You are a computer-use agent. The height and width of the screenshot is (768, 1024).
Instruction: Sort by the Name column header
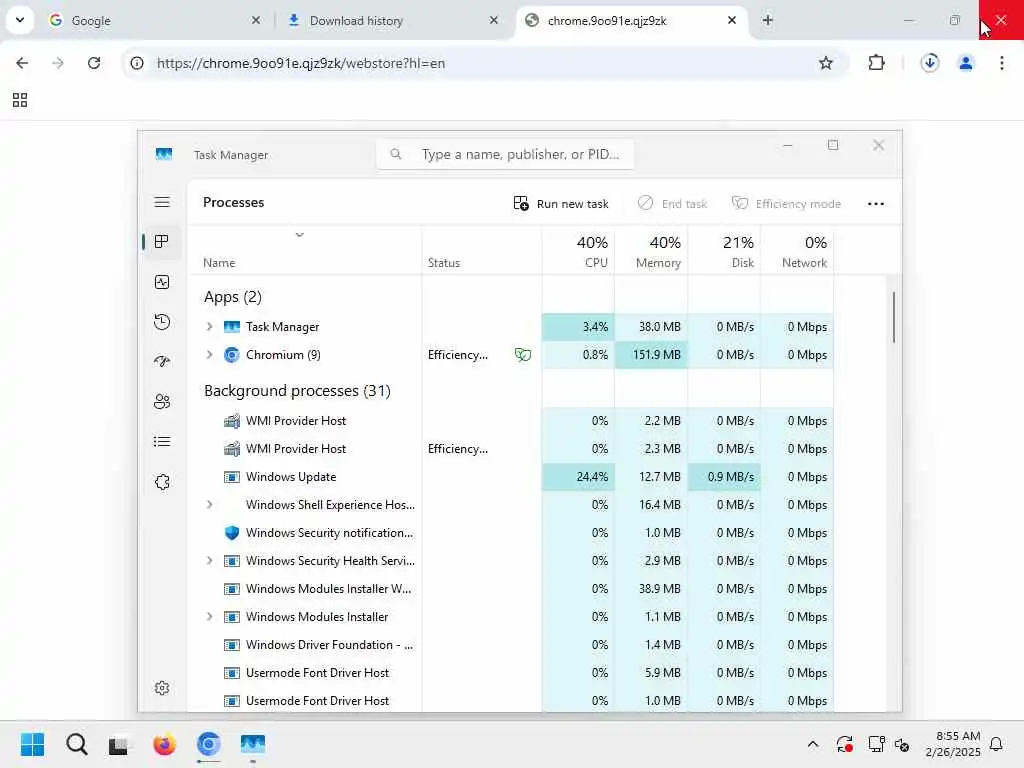304,251
